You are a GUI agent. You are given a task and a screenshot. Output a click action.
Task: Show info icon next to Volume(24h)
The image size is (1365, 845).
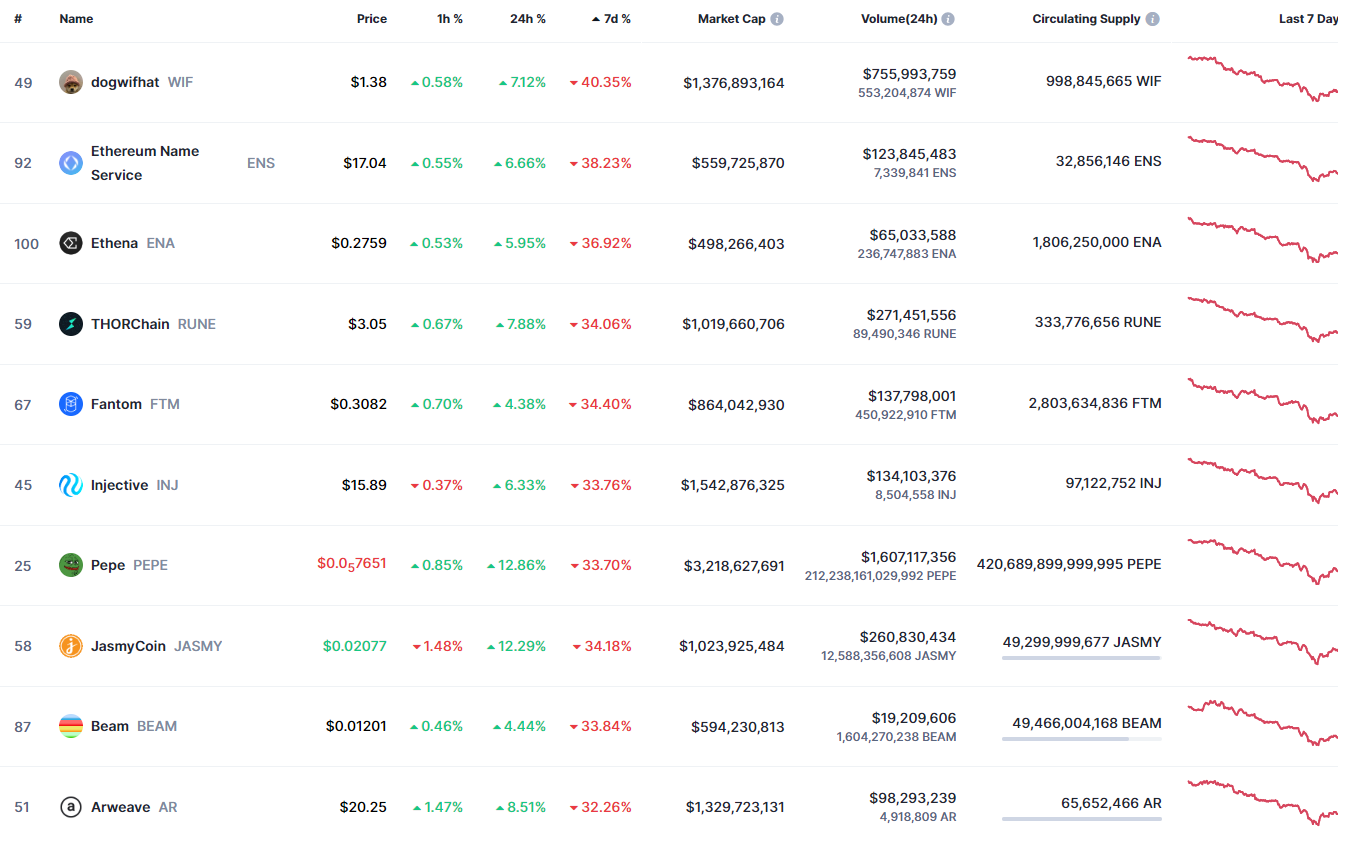948,19
